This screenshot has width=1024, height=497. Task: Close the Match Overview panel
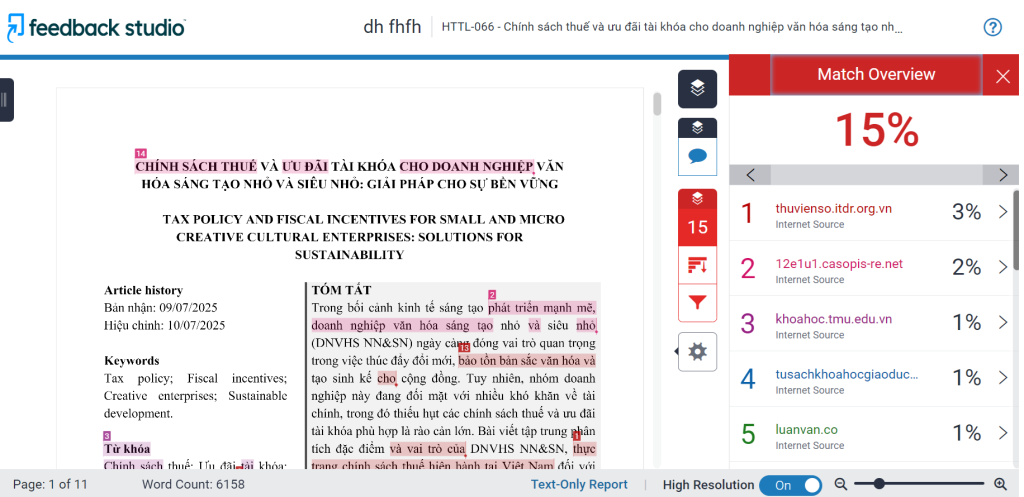tap(1003, 76)
